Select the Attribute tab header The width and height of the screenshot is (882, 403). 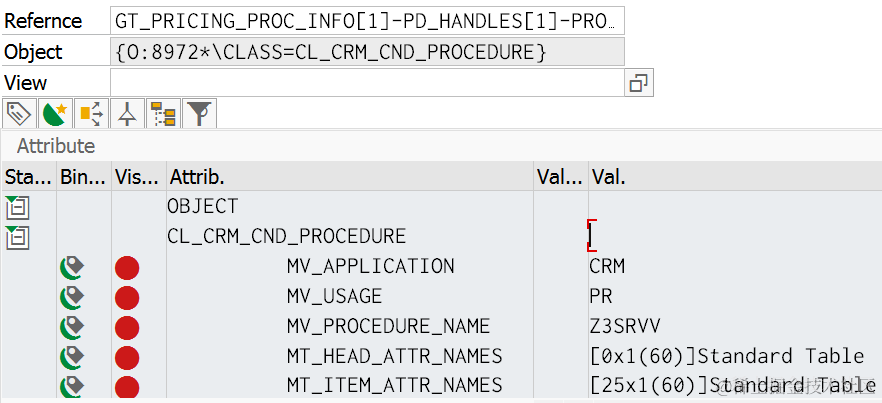pyautogui.click(x=56, y=146)
